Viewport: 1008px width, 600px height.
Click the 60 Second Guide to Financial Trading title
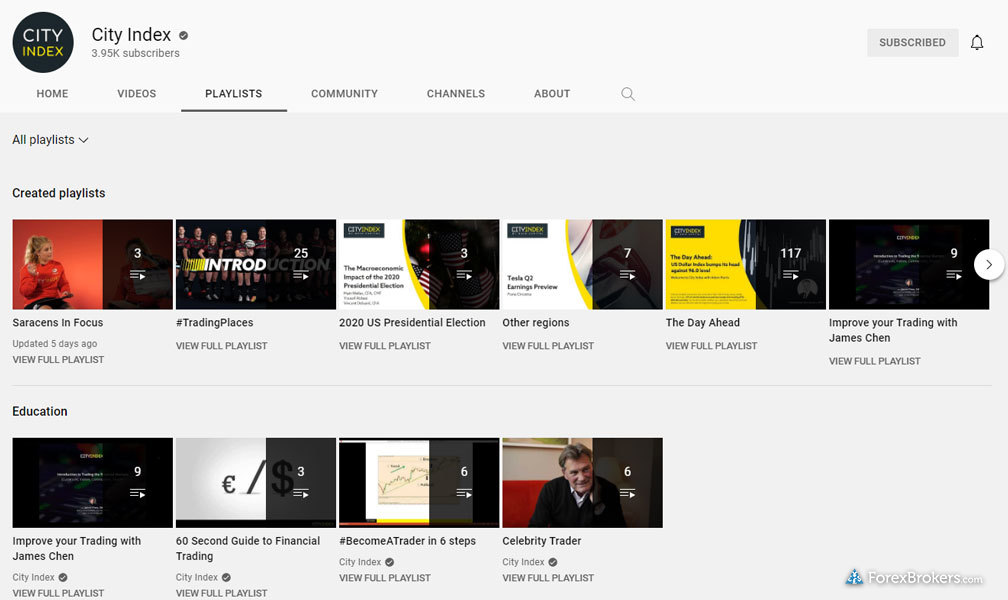click(x=248, y=549)
